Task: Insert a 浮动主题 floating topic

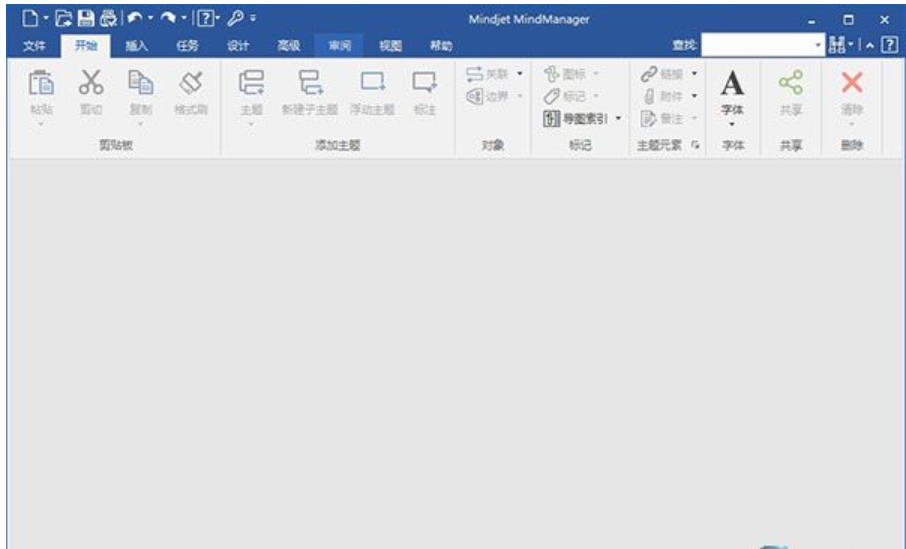Action: tap(372, 92)
